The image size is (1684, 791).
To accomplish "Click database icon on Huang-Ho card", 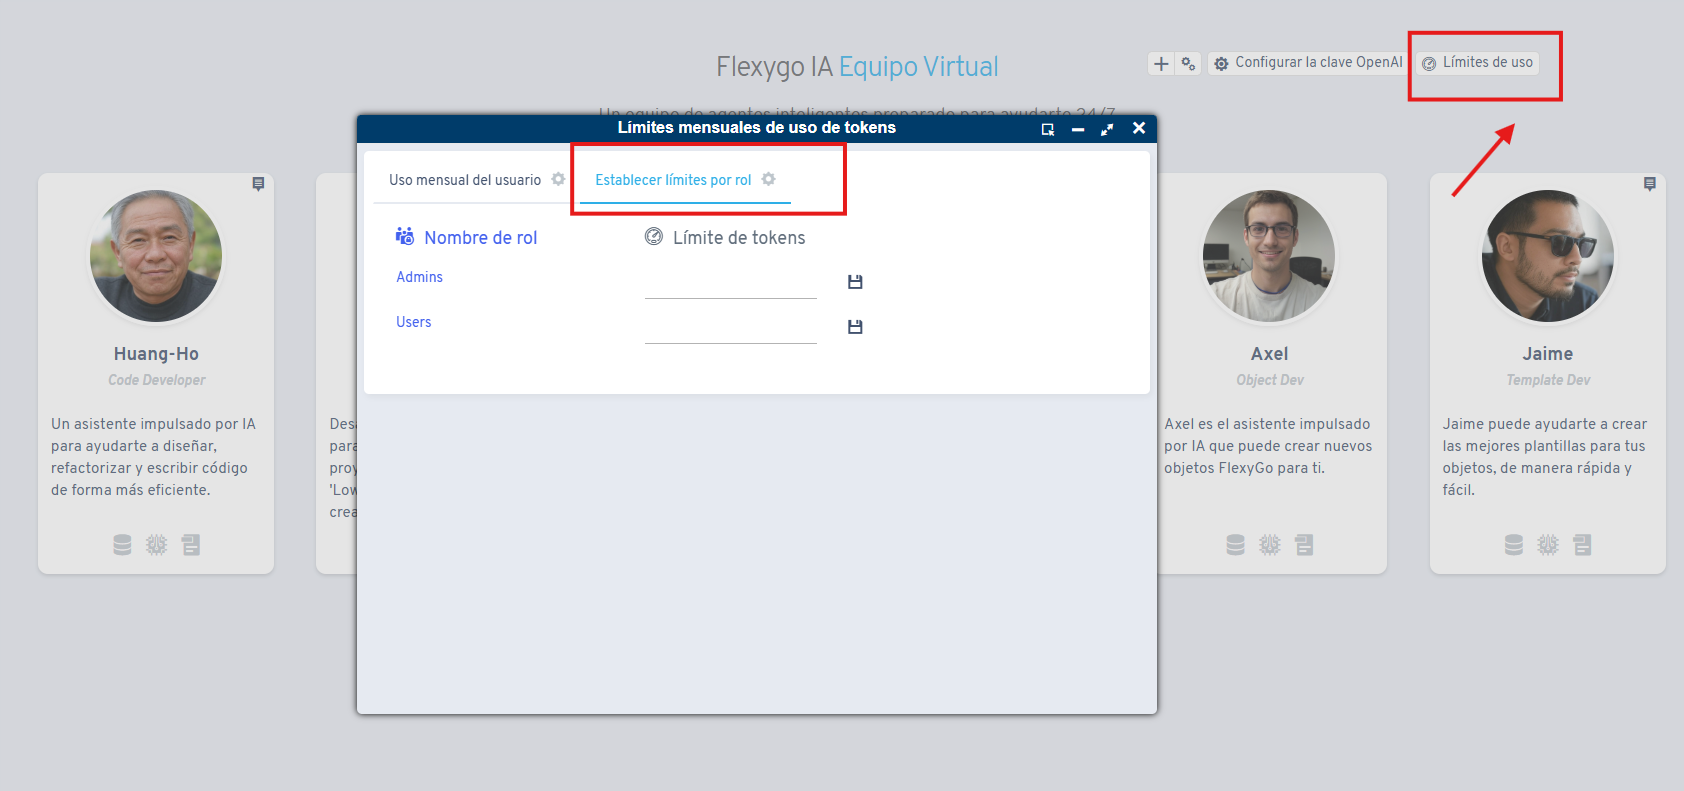I will tap(122, 545).
